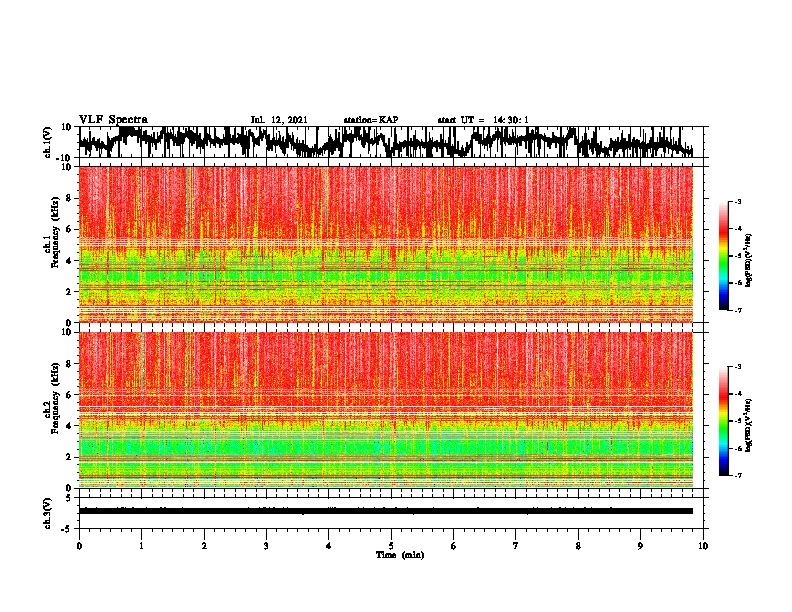Screen dimensions: 792x612
Task: Click the "4" kHz tick on ch.1 frequency axis
Action: tap(69, 261)
